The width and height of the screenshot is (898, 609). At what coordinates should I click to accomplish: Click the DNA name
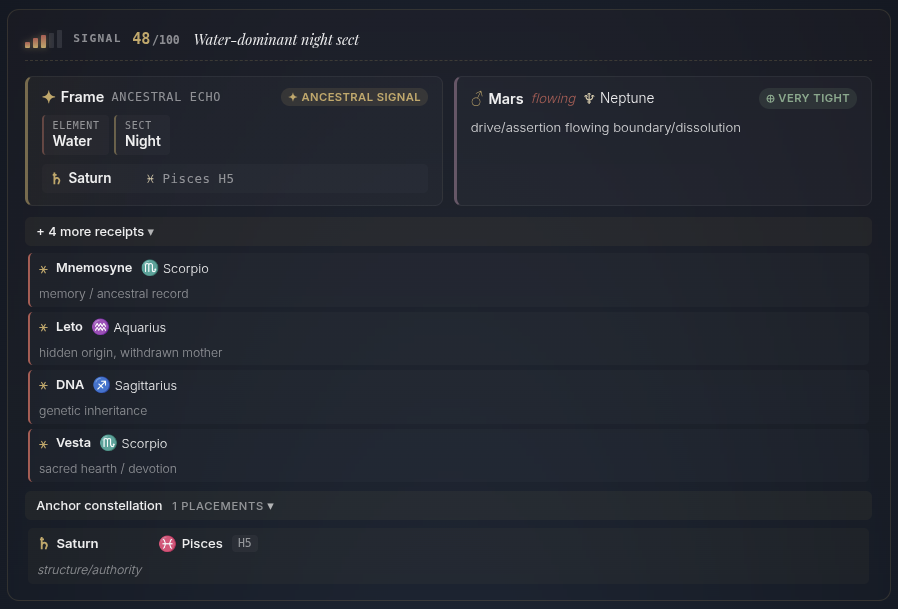point(70,385)
